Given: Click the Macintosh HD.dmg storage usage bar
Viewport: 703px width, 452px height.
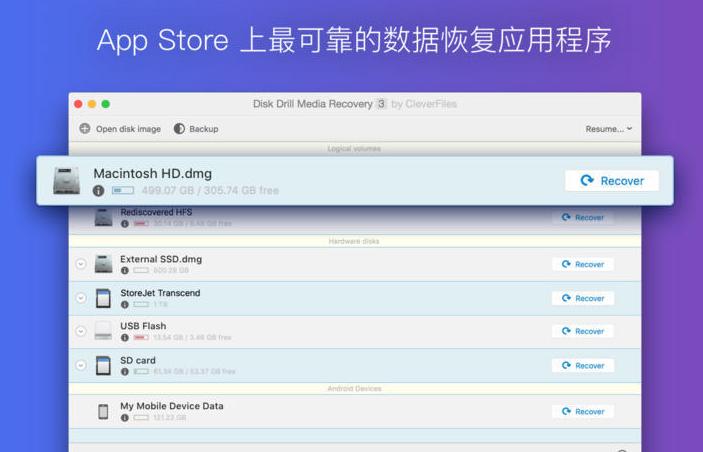Looking at the screenshot, I should pyautogui.click(x=123, y=190).
